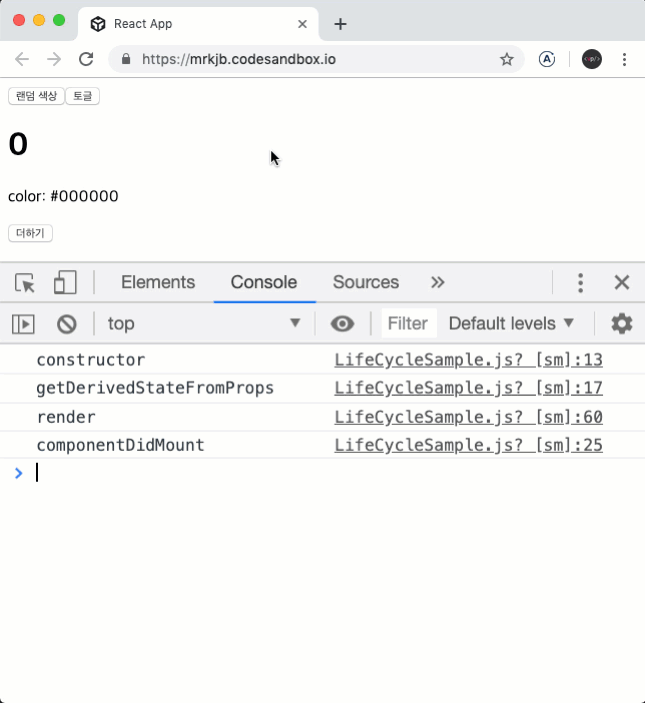Open LifeCycleSample.js link at line 60
Image resolution: width=645 pixels, height=703 pixels.
click(468, 417)
